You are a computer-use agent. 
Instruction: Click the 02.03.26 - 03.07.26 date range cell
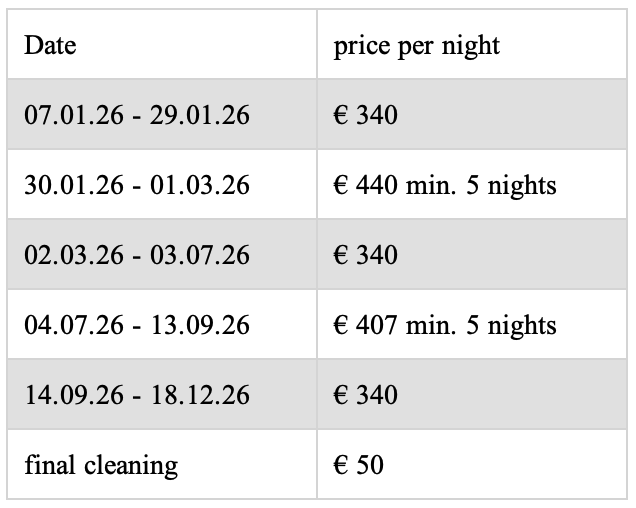137,255
